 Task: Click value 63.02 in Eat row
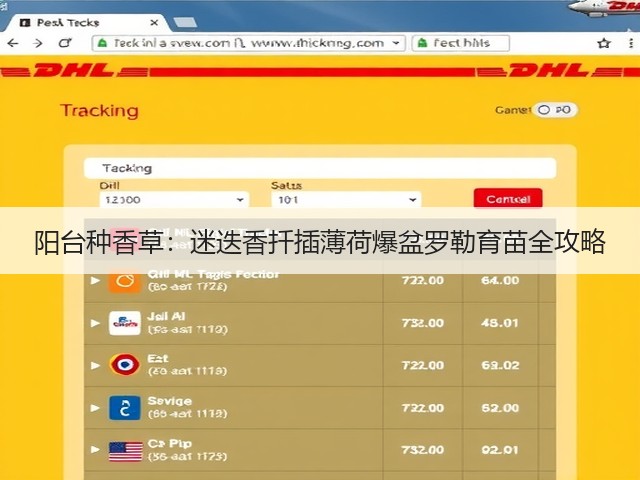click(500, 365)
